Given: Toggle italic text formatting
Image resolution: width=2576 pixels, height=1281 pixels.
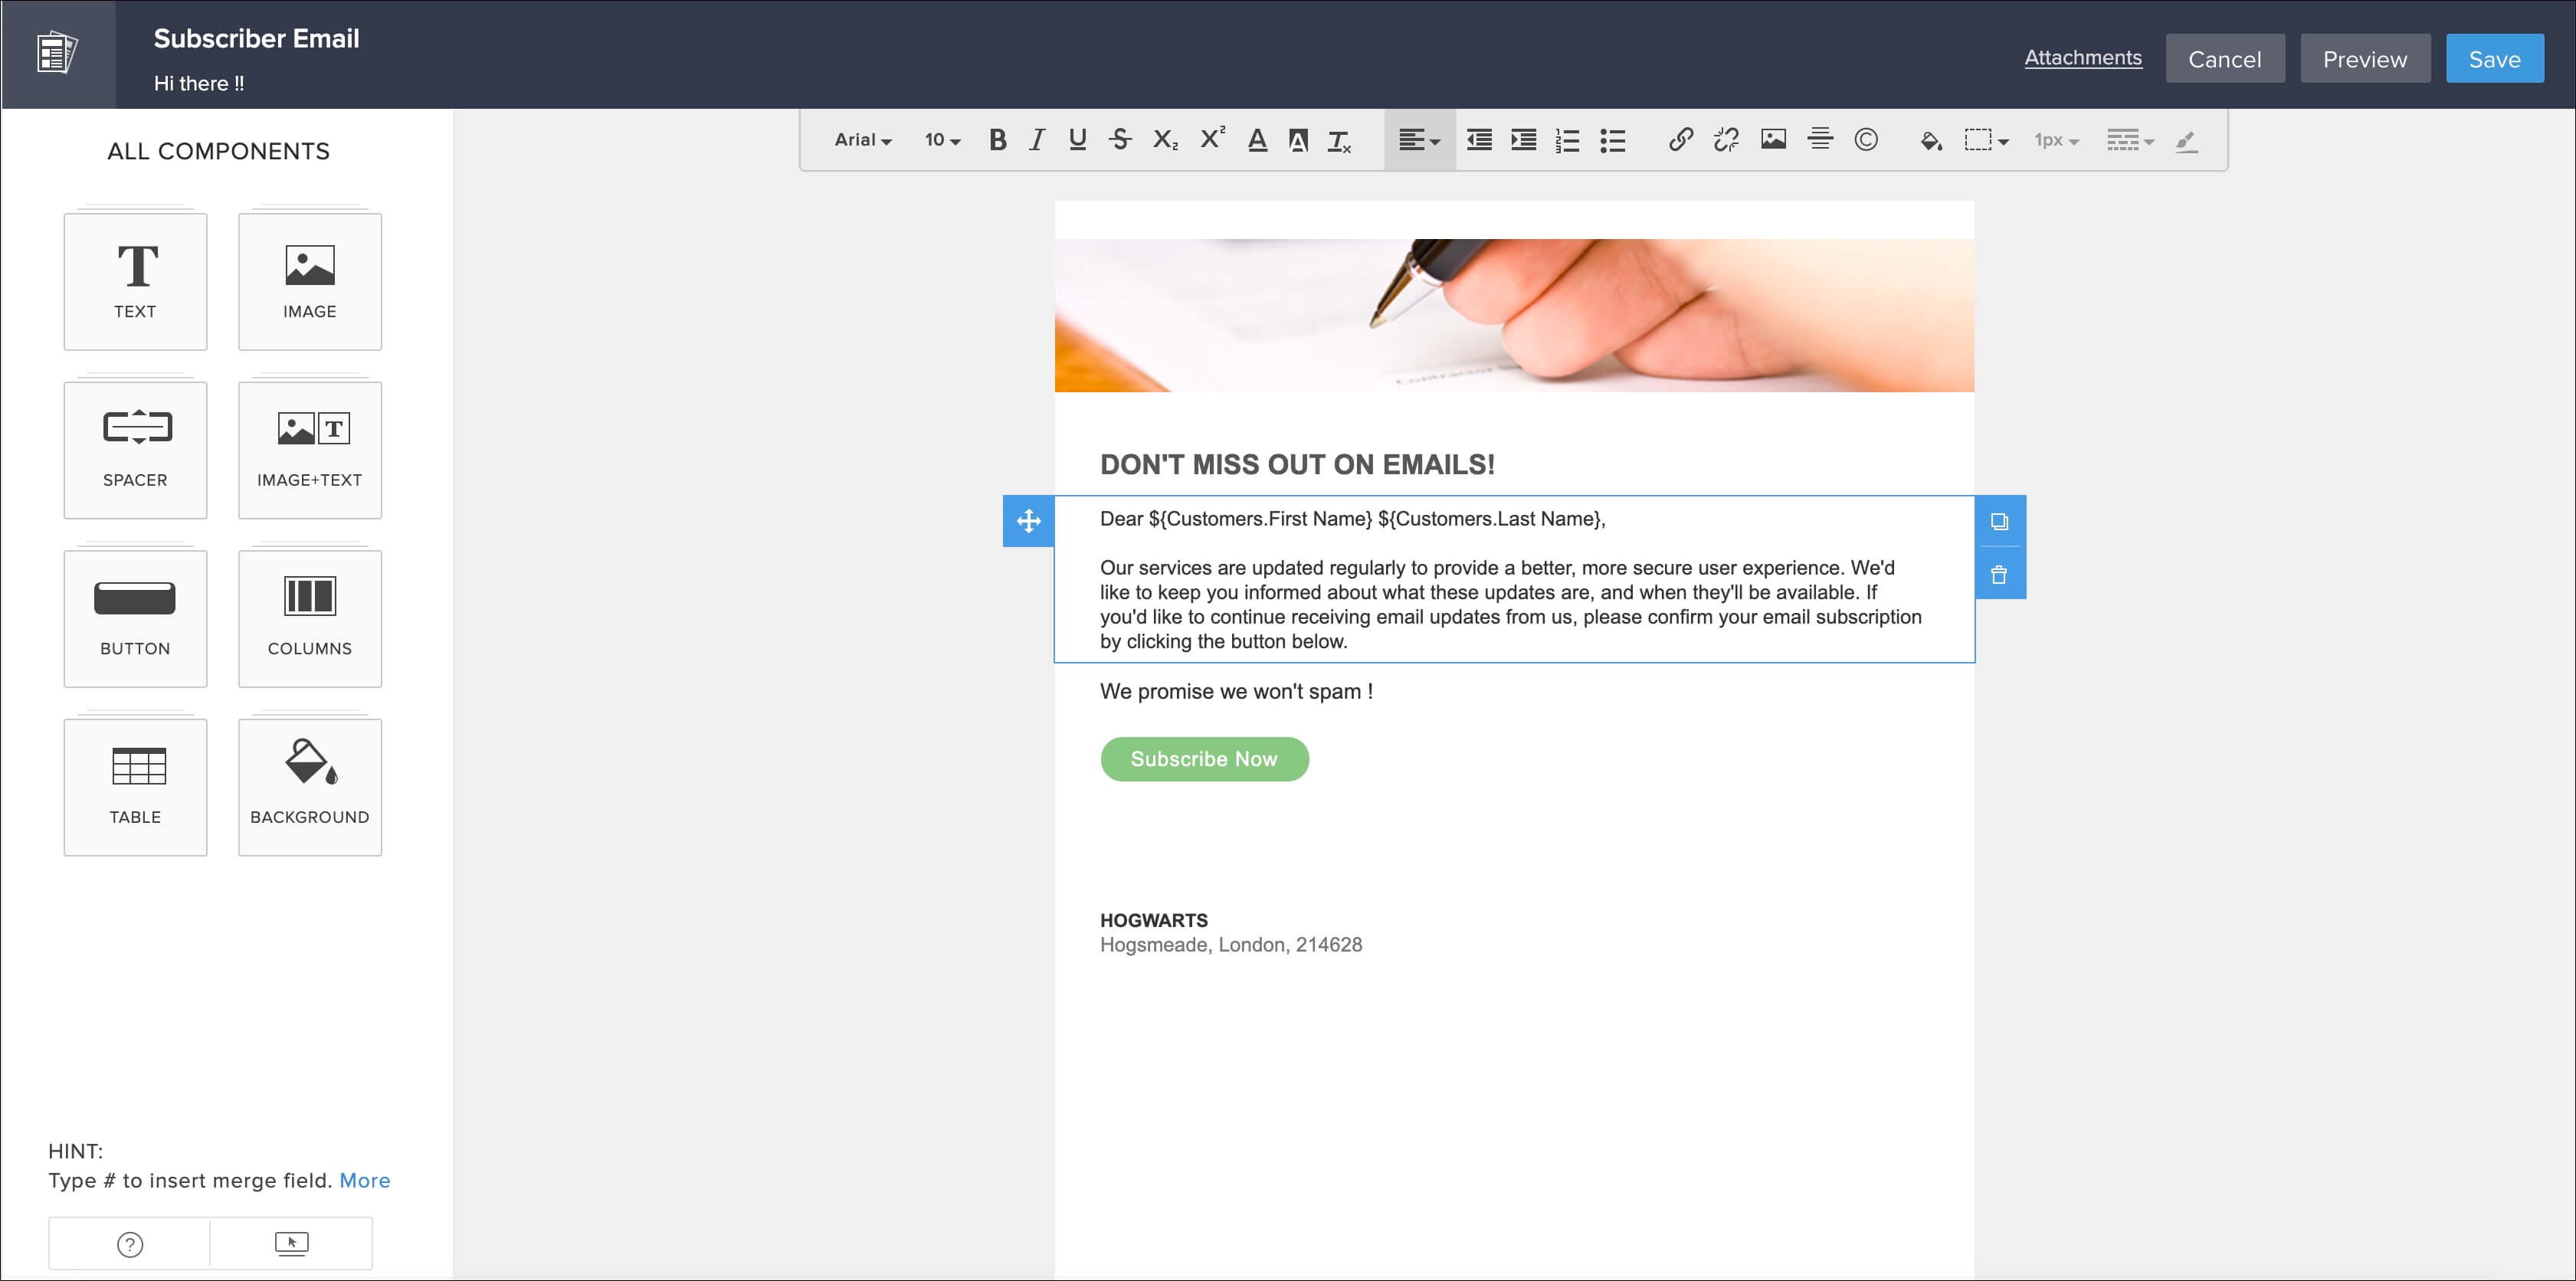Looking at the screenshot, I should 1037,140.
